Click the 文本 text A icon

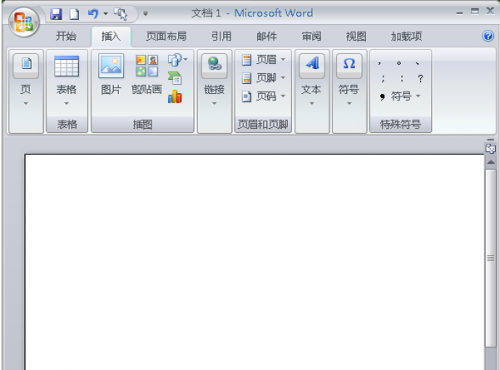(312, 66)
